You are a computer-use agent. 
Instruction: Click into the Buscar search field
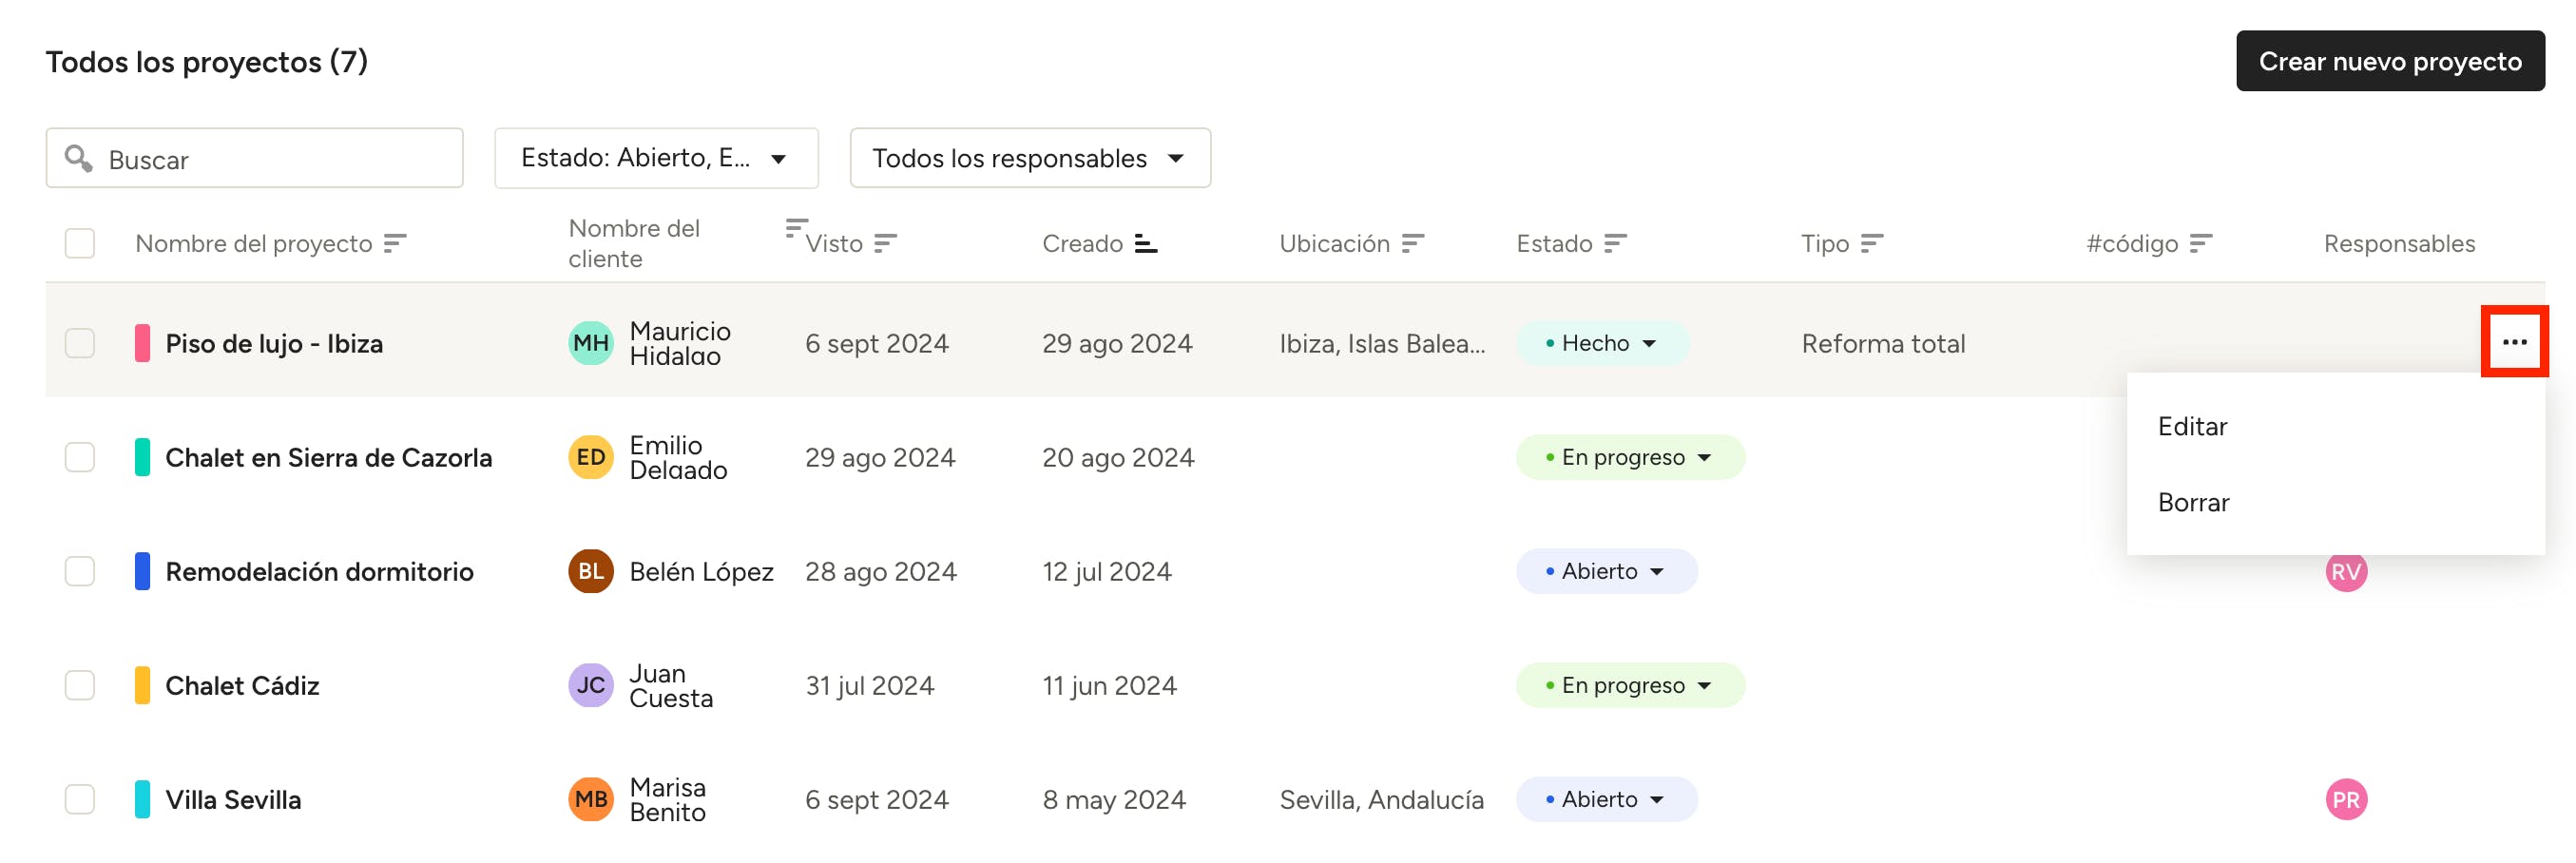270,159
